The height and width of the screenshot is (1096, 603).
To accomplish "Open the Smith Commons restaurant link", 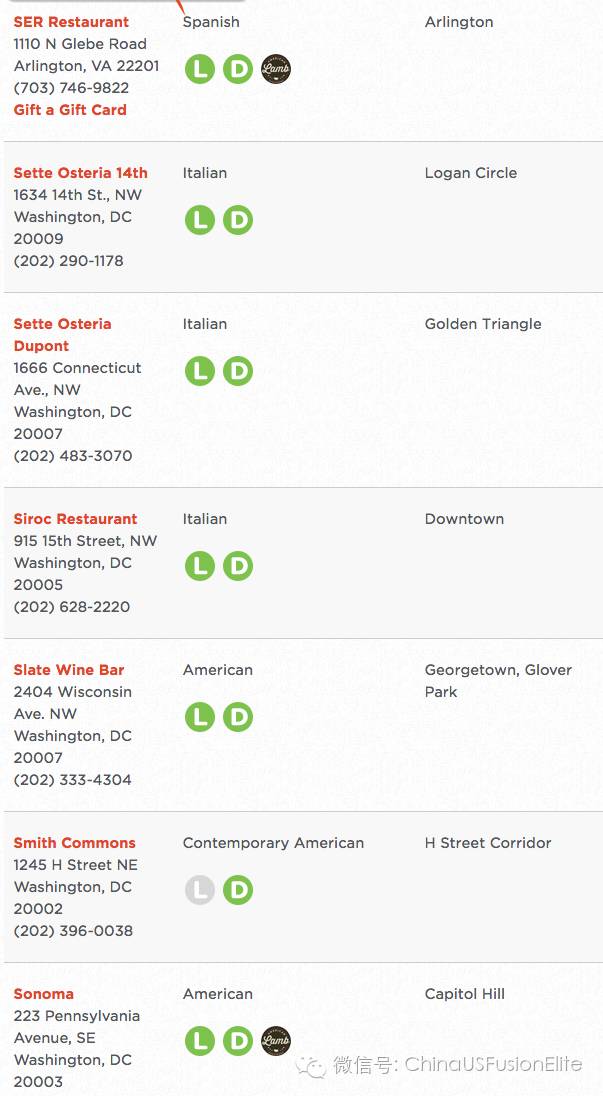I will [x=75, y=843].
